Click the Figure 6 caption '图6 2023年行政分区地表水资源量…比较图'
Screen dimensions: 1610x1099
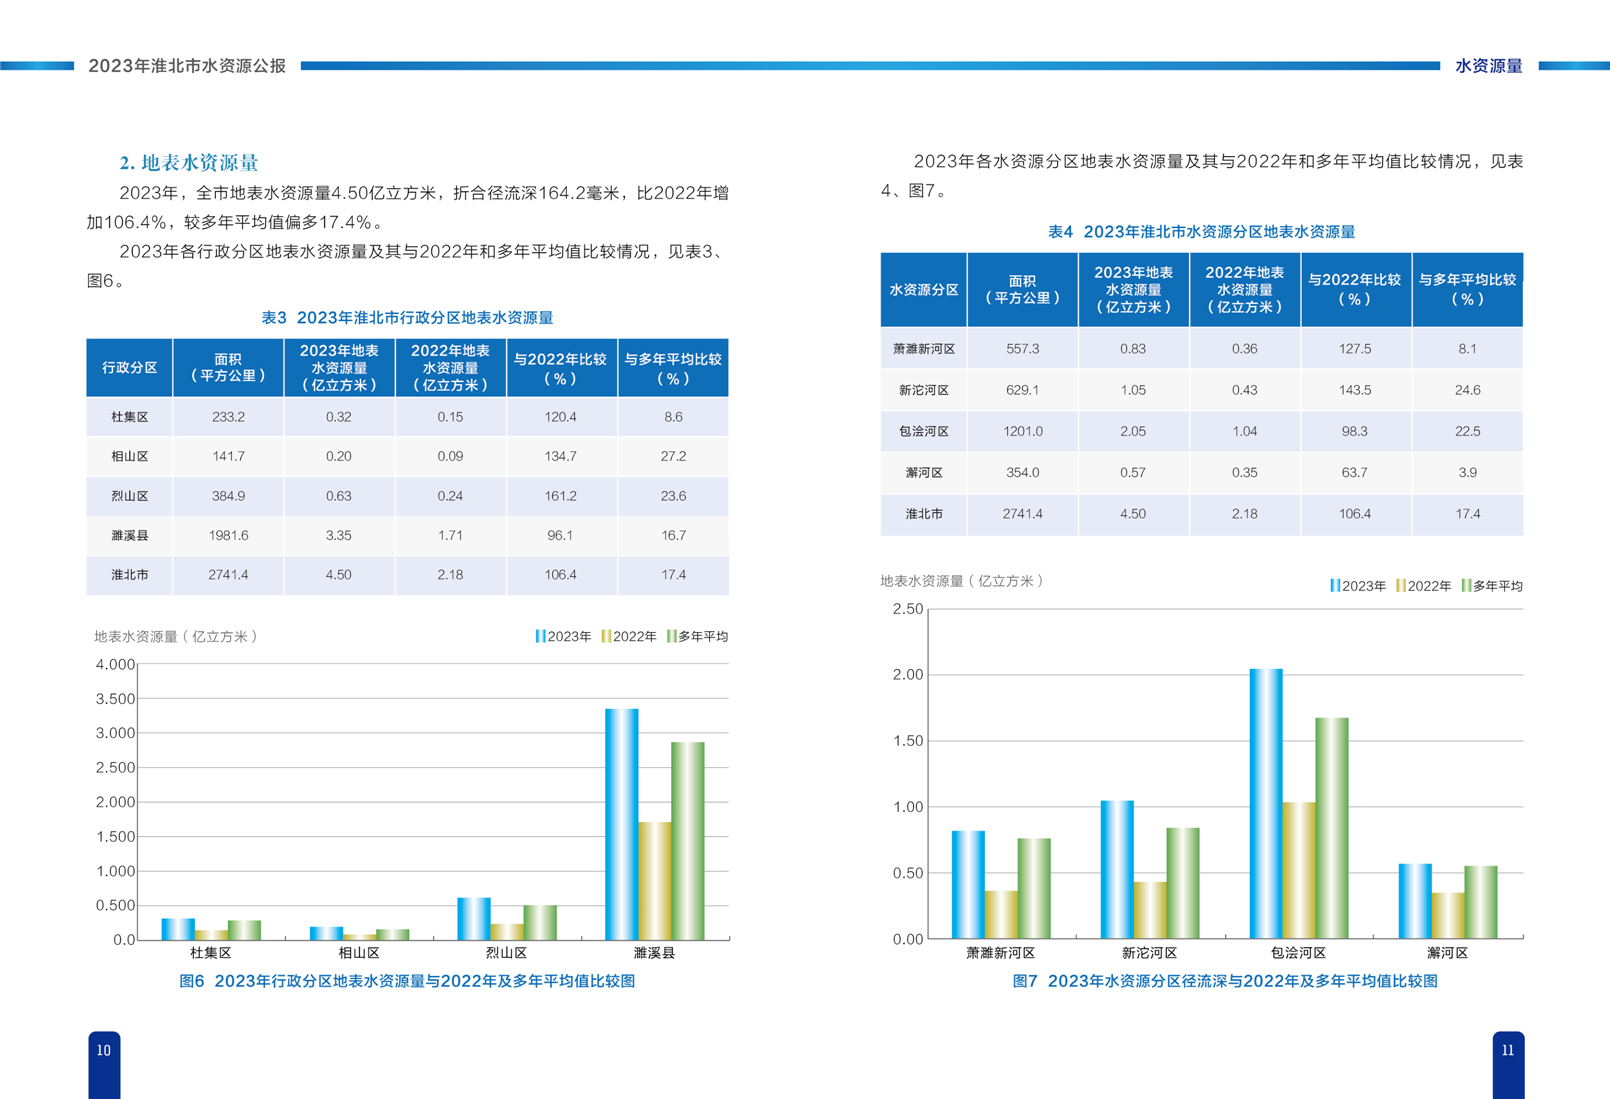407,981
